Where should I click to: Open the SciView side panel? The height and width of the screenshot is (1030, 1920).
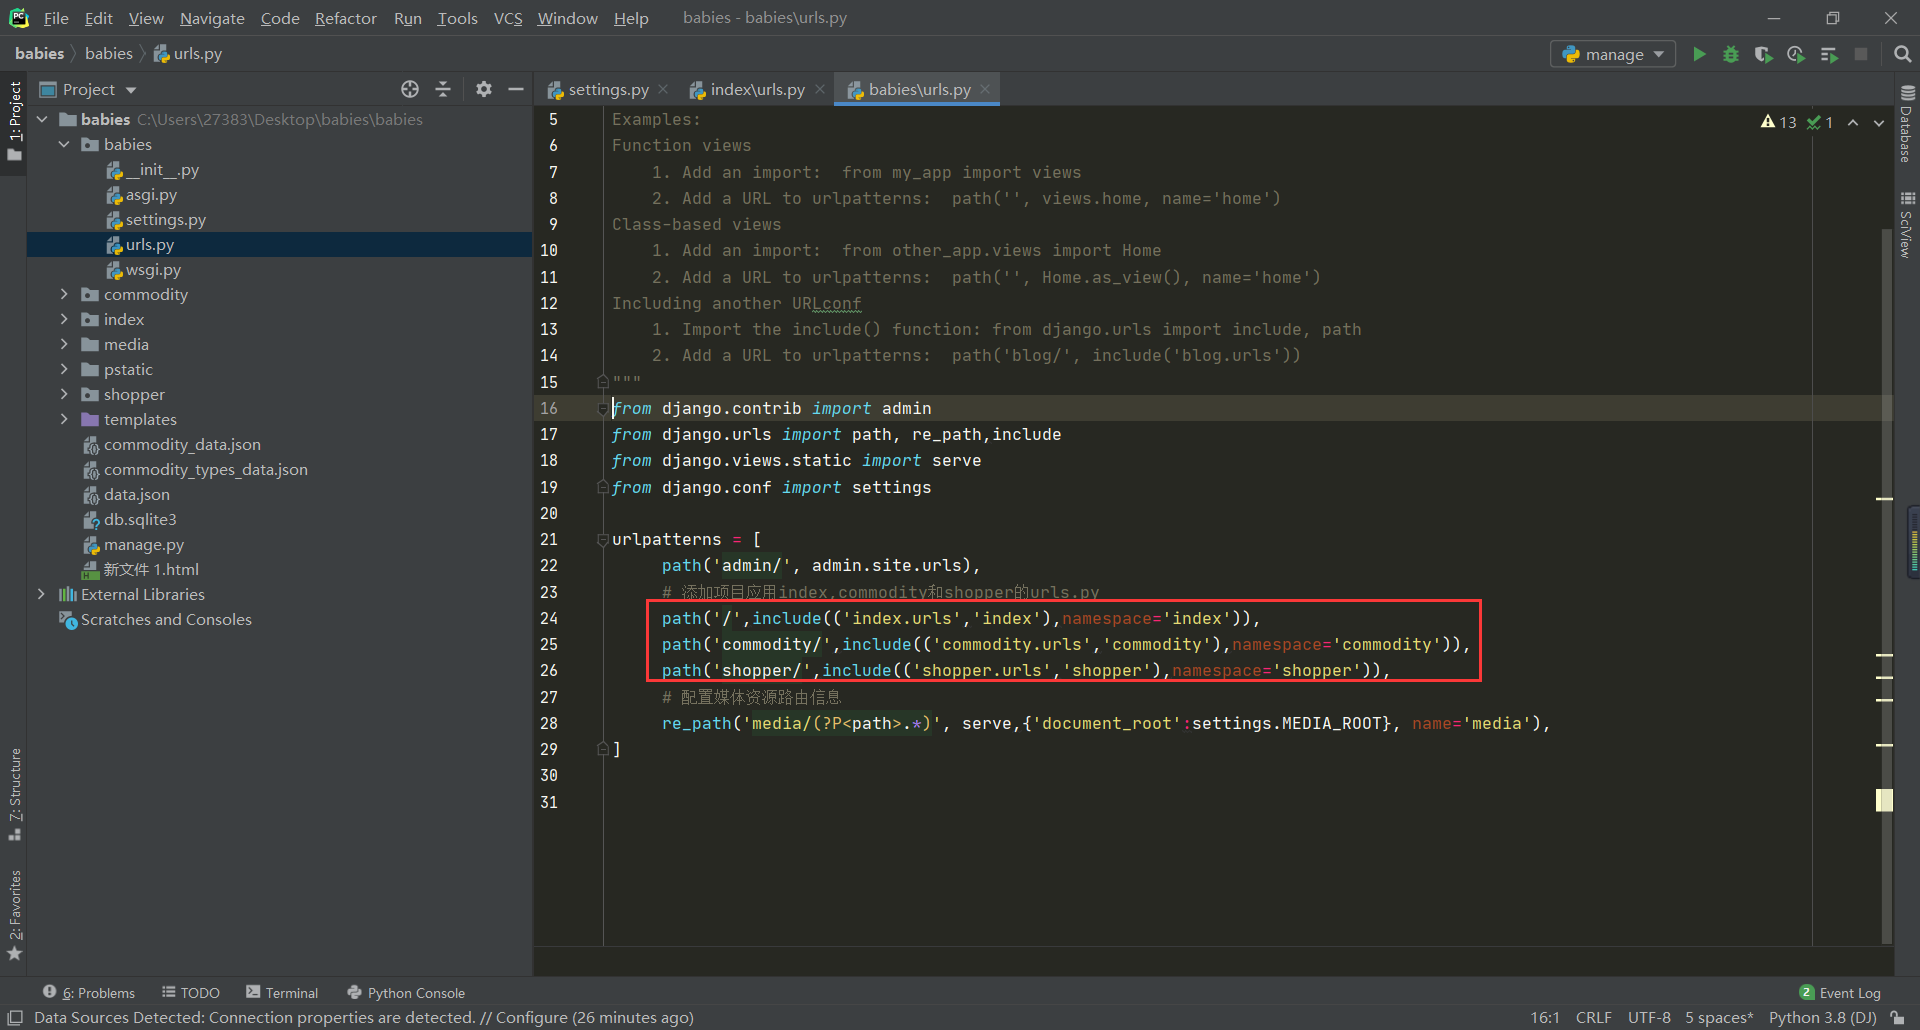[x=1907, y=225]
